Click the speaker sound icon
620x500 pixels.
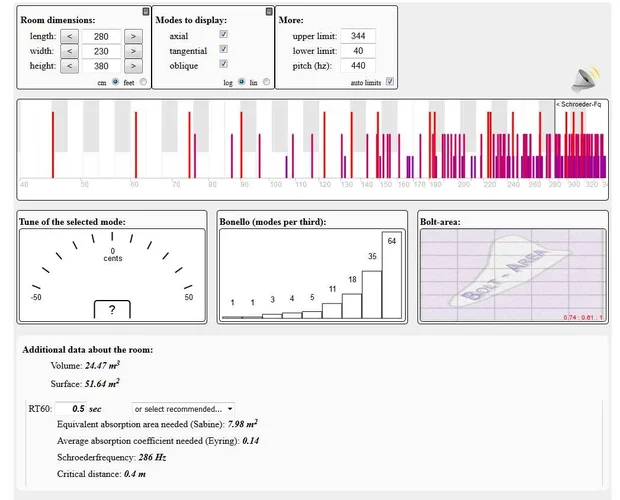click(586, 79)
